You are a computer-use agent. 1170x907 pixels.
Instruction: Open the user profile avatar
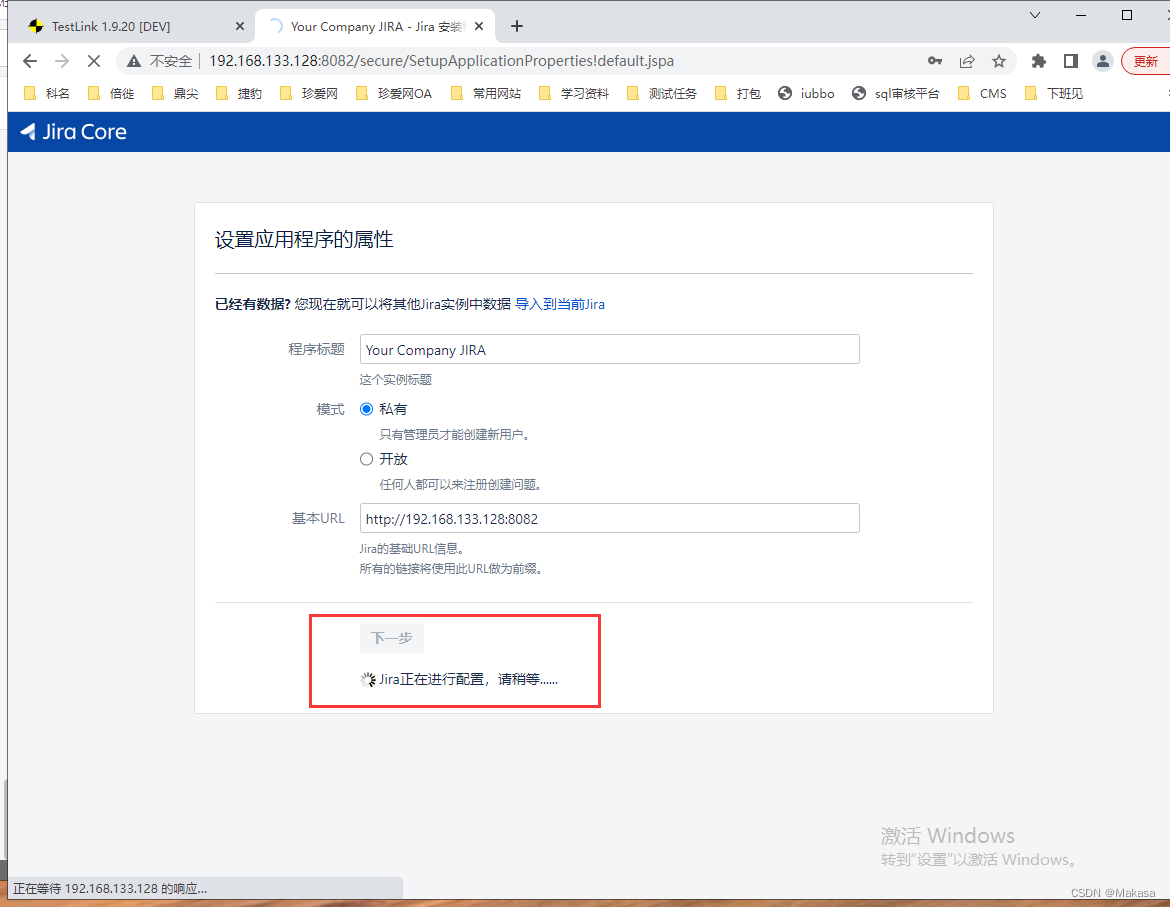tap(1103, 61)
